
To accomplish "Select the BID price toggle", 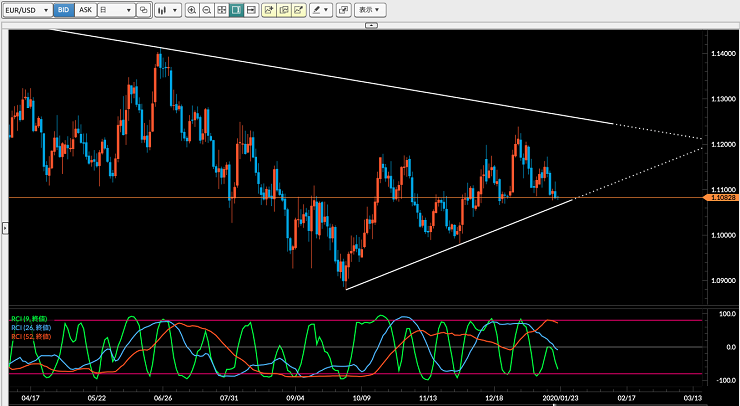I will click(x=64, y=10).
